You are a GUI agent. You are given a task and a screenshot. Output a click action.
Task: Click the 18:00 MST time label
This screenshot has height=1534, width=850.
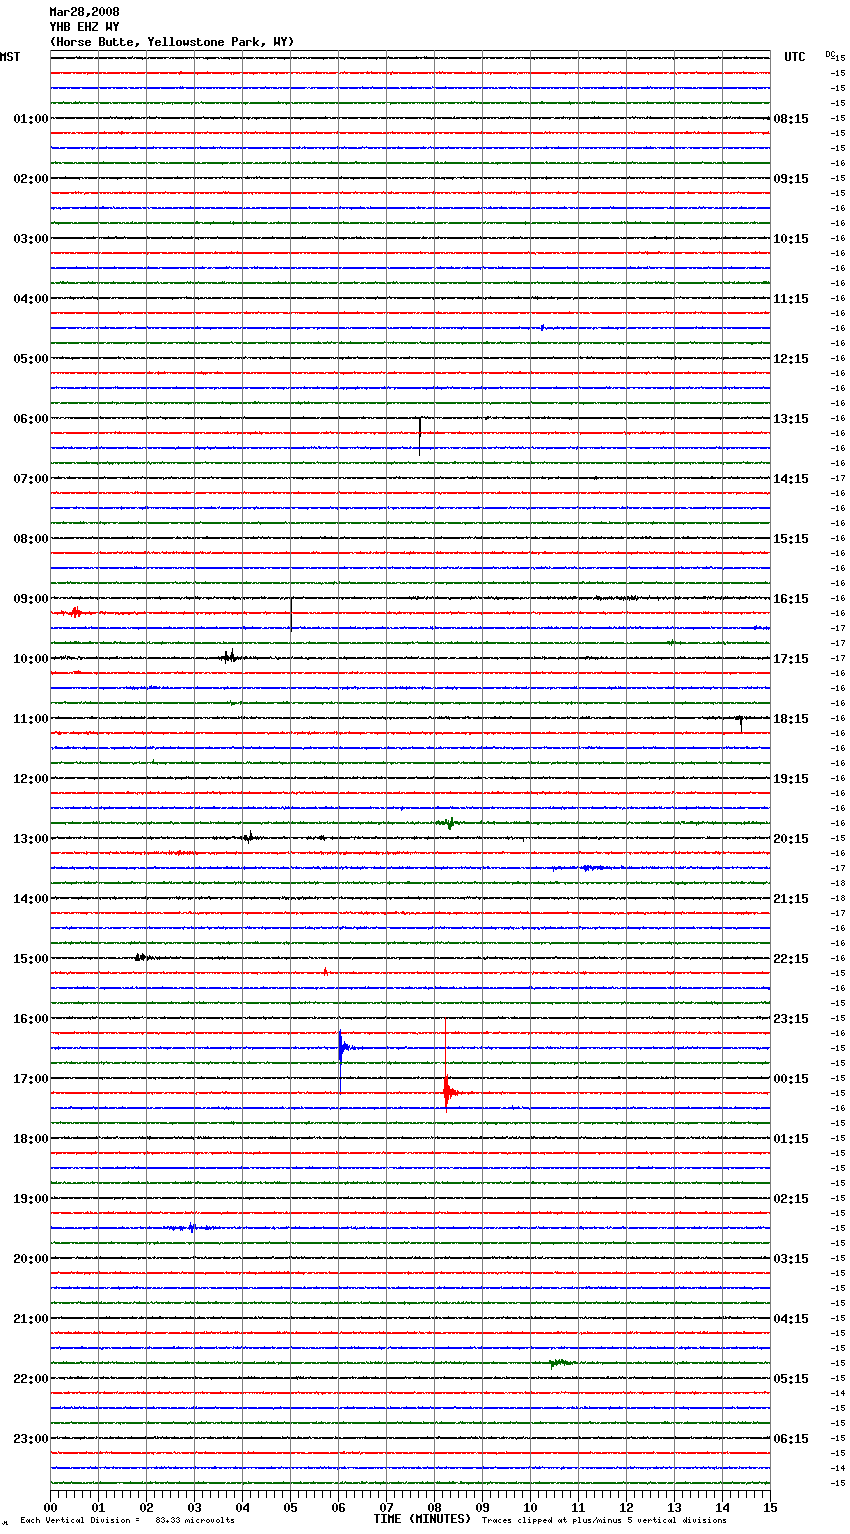click(x=31, y=1139)
